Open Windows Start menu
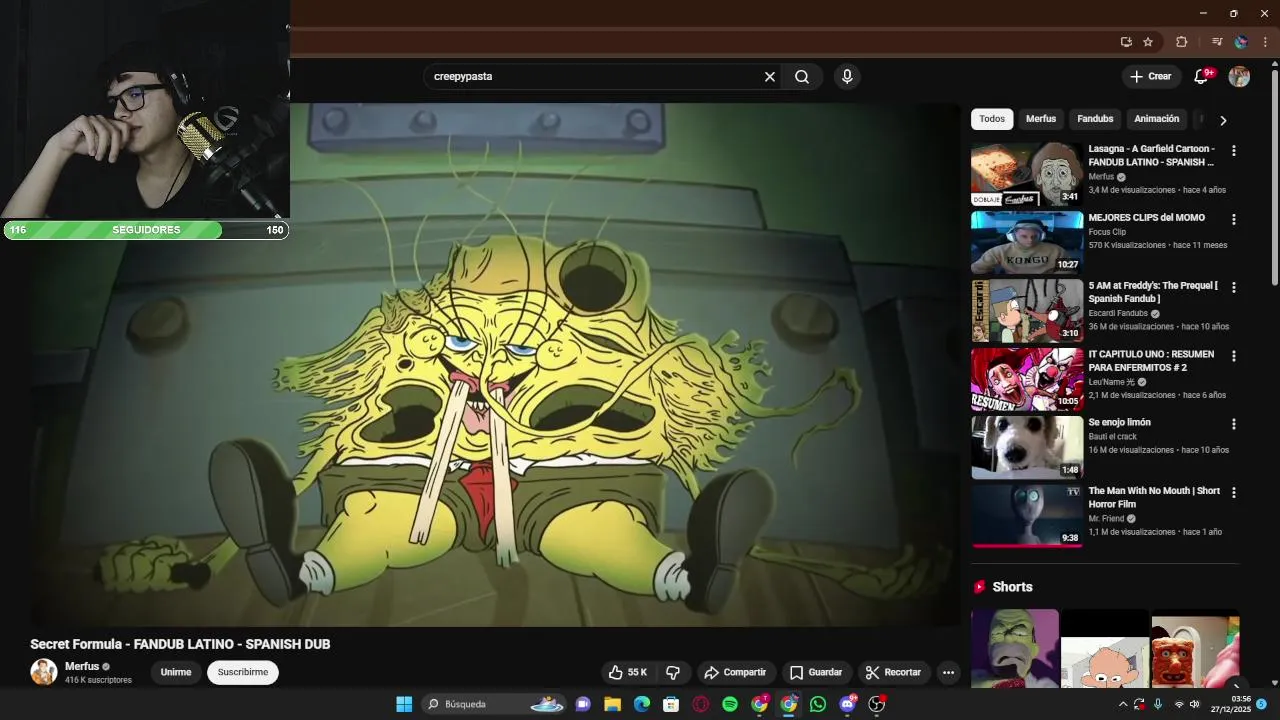The height and width of the screenshot is (720, 1280). tap(404, 704)
